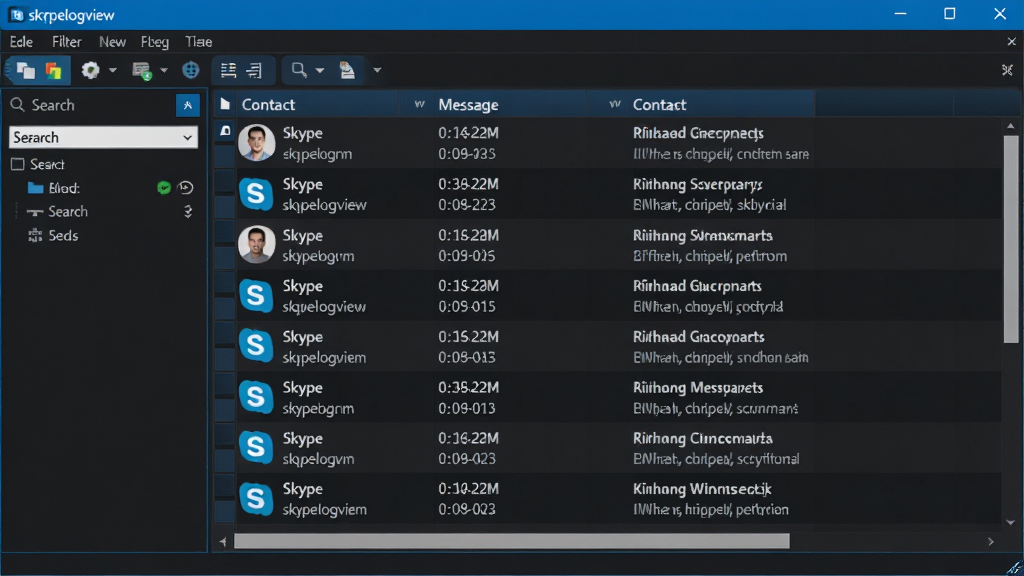Click the icon at the toolbar's far right

[1007, 70]
